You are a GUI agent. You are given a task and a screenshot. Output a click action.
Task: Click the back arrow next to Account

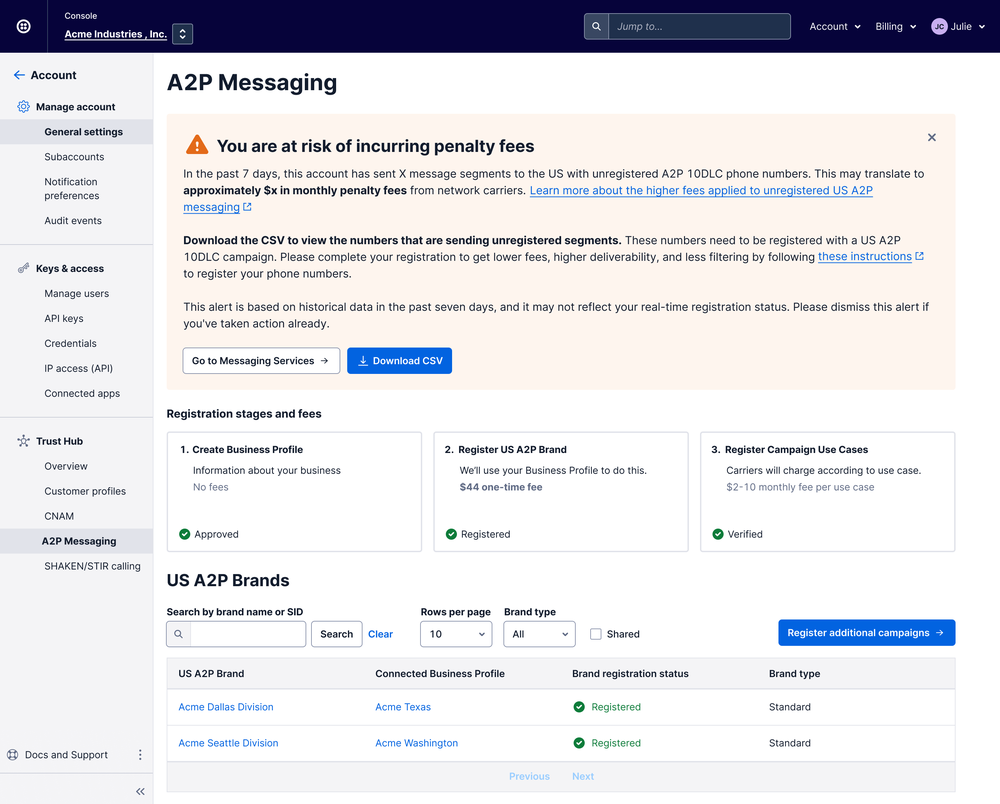pyautogui.click(x=19, y=75)
